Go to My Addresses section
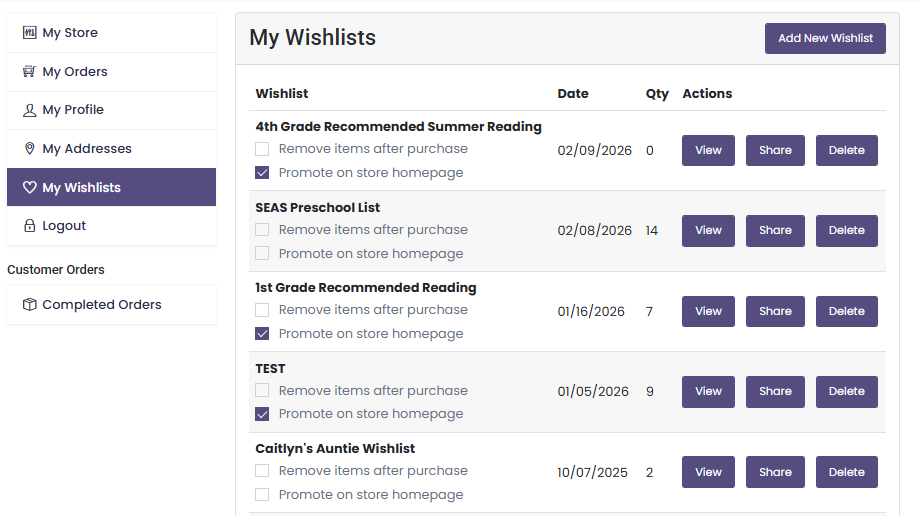The image size is (918, 516). [x=86, y=149]
